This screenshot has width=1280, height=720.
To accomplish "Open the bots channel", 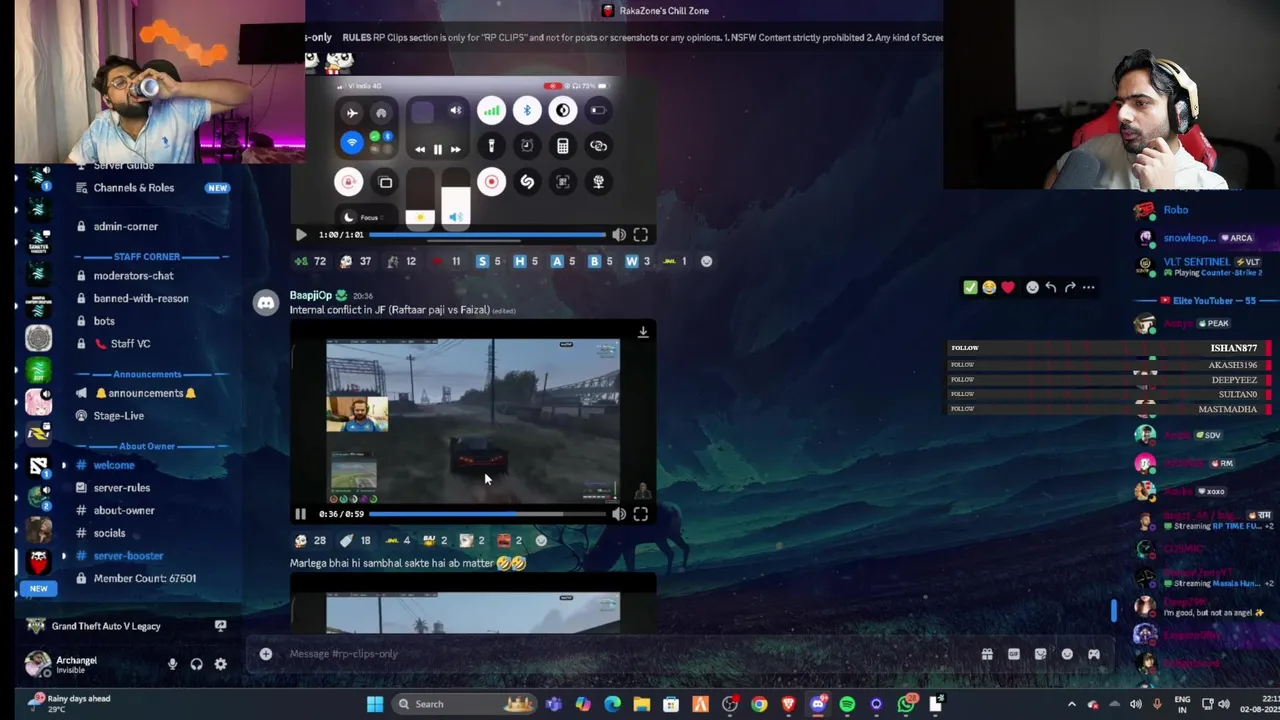I will click(x=104, y=321).
